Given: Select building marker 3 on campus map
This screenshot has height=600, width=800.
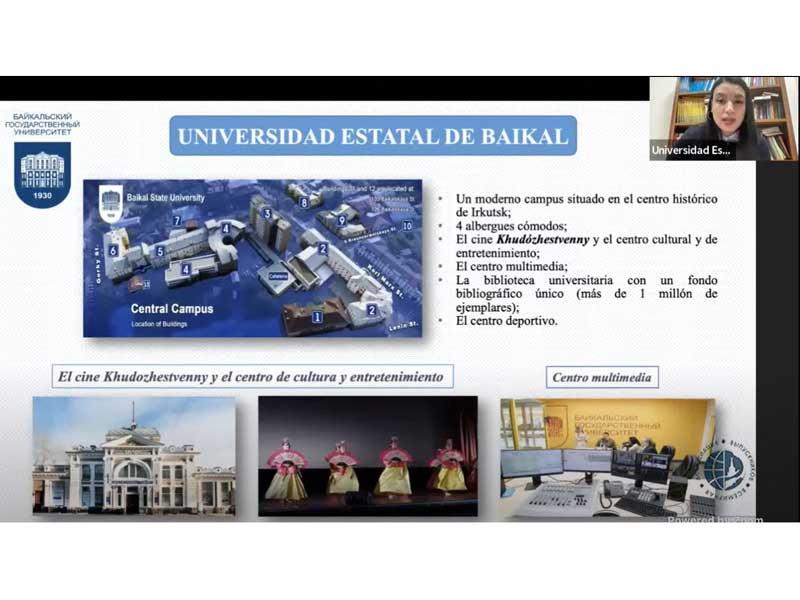Looking at the screenshot, I should pyautogui.click(x=267, y=214).
